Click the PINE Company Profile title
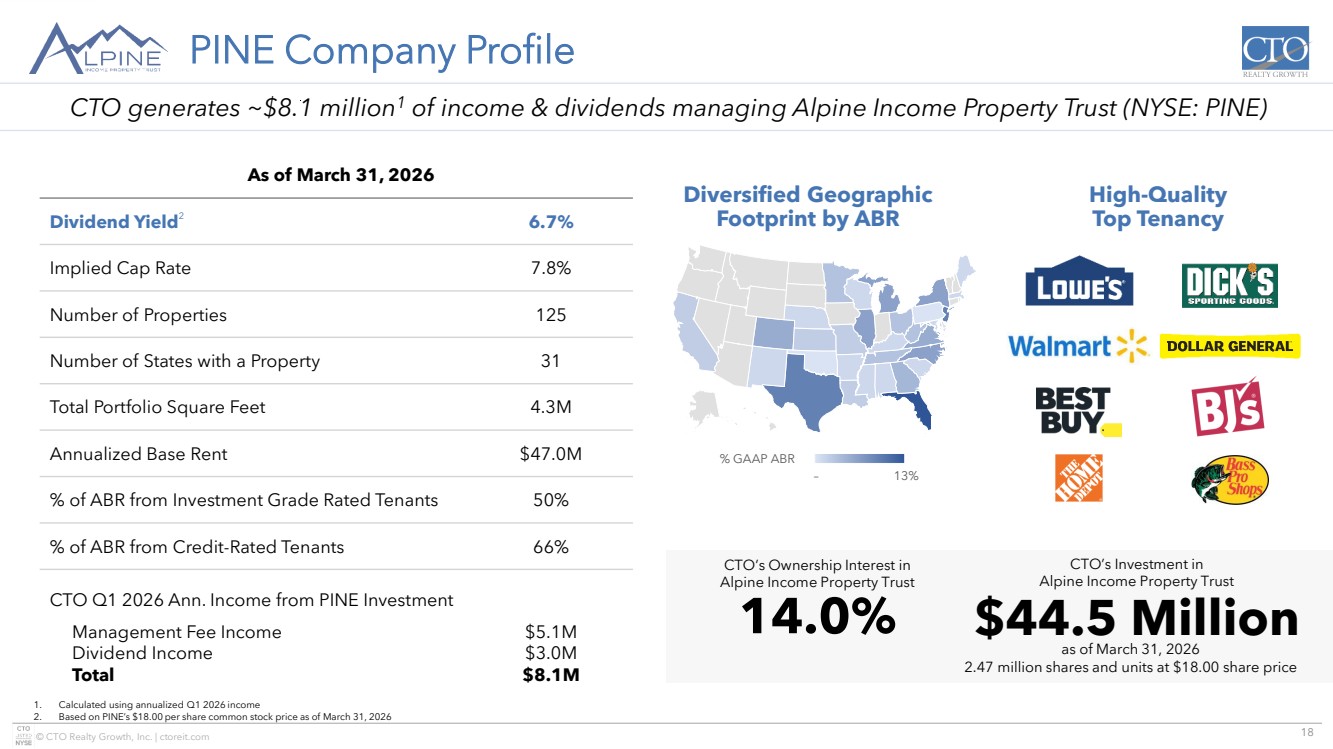This screenshot has height=749, width=1333. (x=382, y=50)
